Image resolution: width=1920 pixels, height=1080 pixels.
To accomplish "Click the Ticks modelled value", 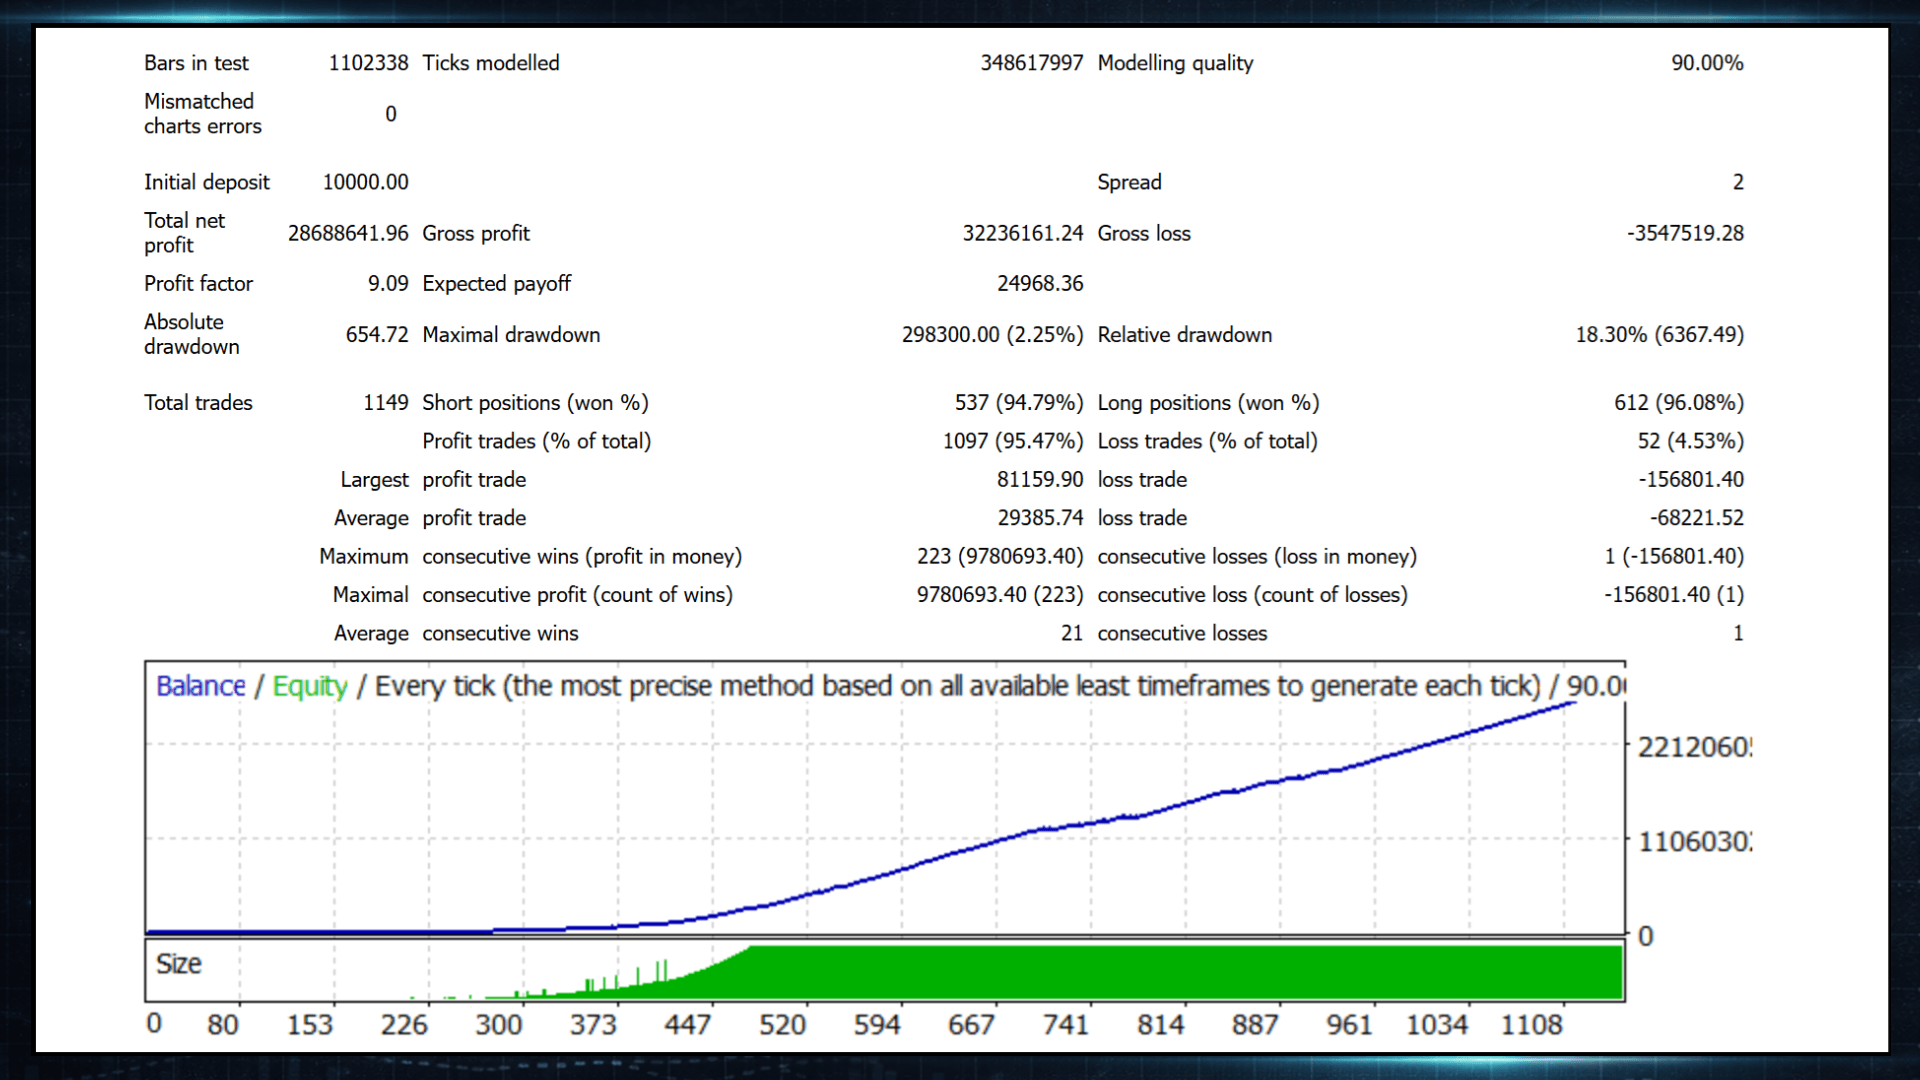I will [1031, 63].
